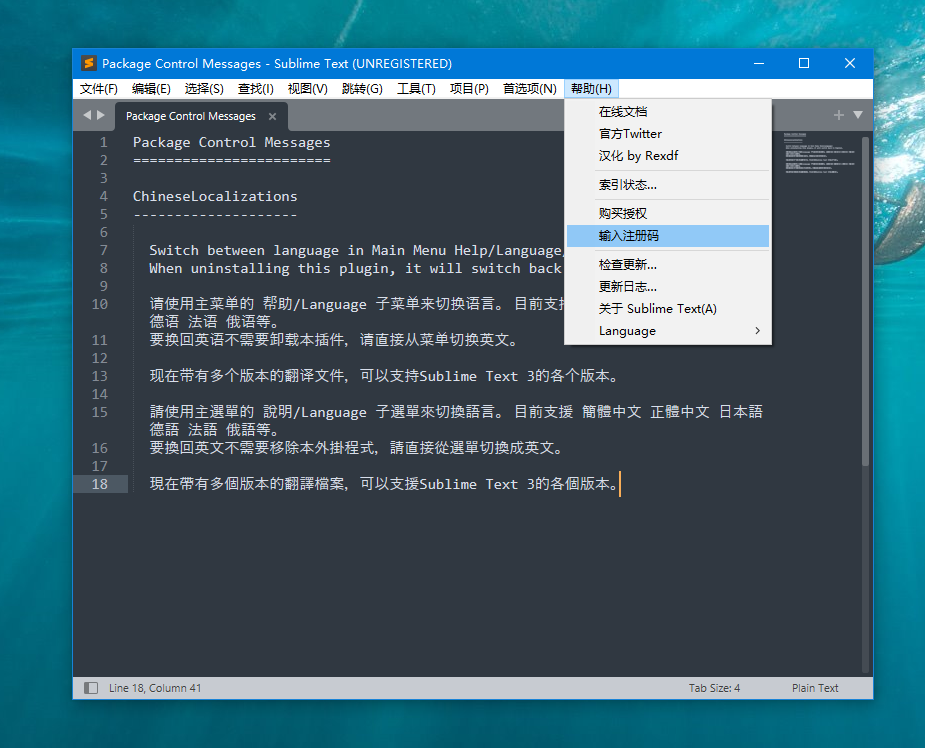Go to previous tab with left arrow
This screenshot has width=925, height=748.
(87, 115)
